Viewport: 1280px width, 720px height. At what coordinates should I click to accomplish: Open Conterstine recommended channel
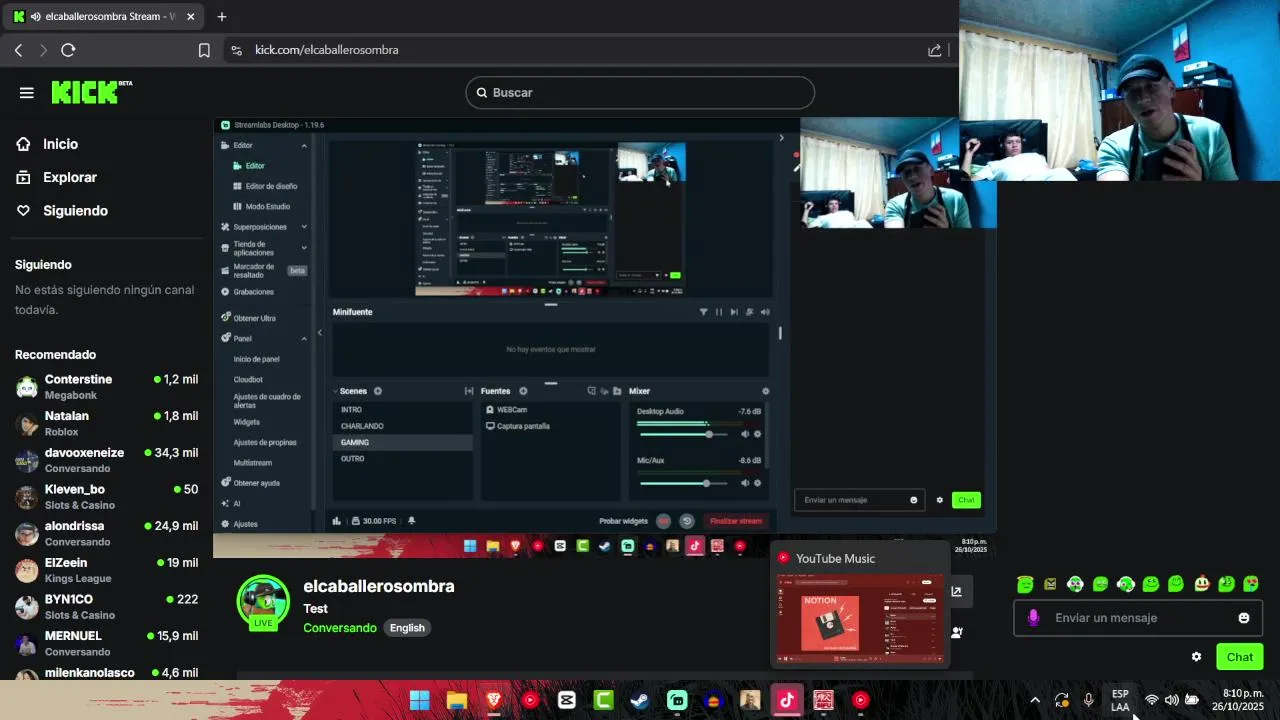pos(106,386)
